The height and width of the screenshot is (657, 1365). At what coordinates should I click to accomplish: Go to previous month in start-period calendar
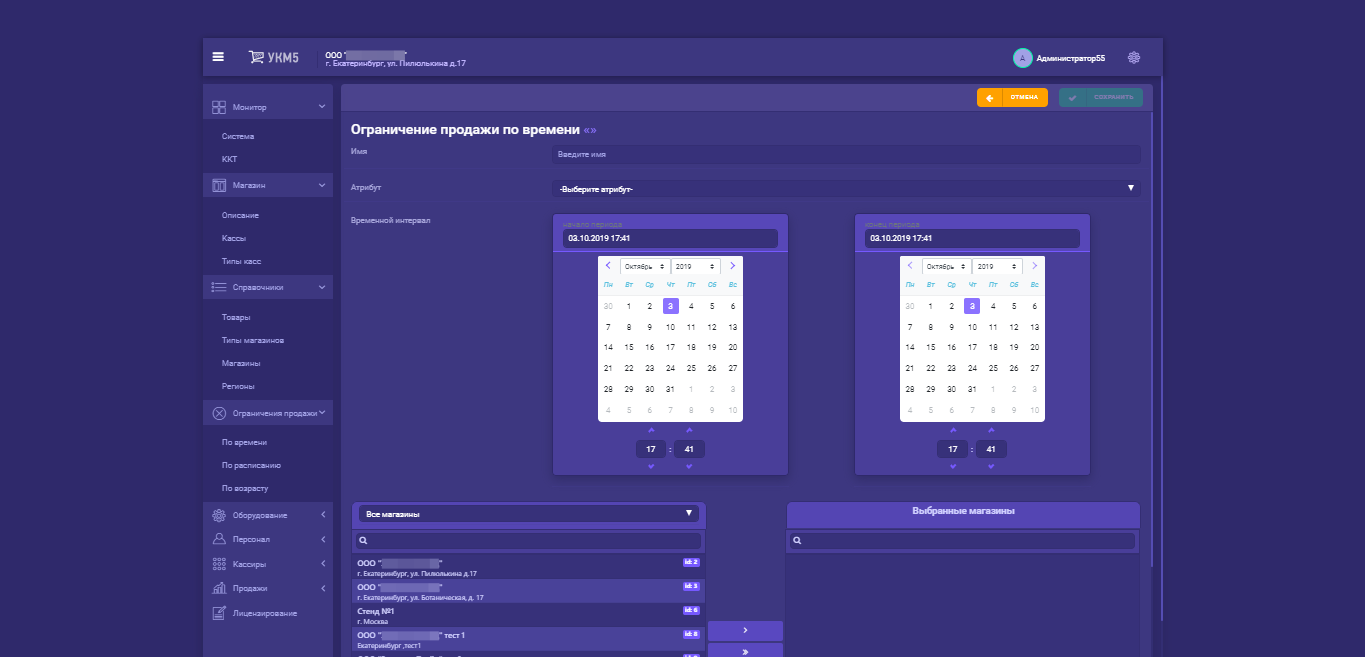(x=608, y=266)
